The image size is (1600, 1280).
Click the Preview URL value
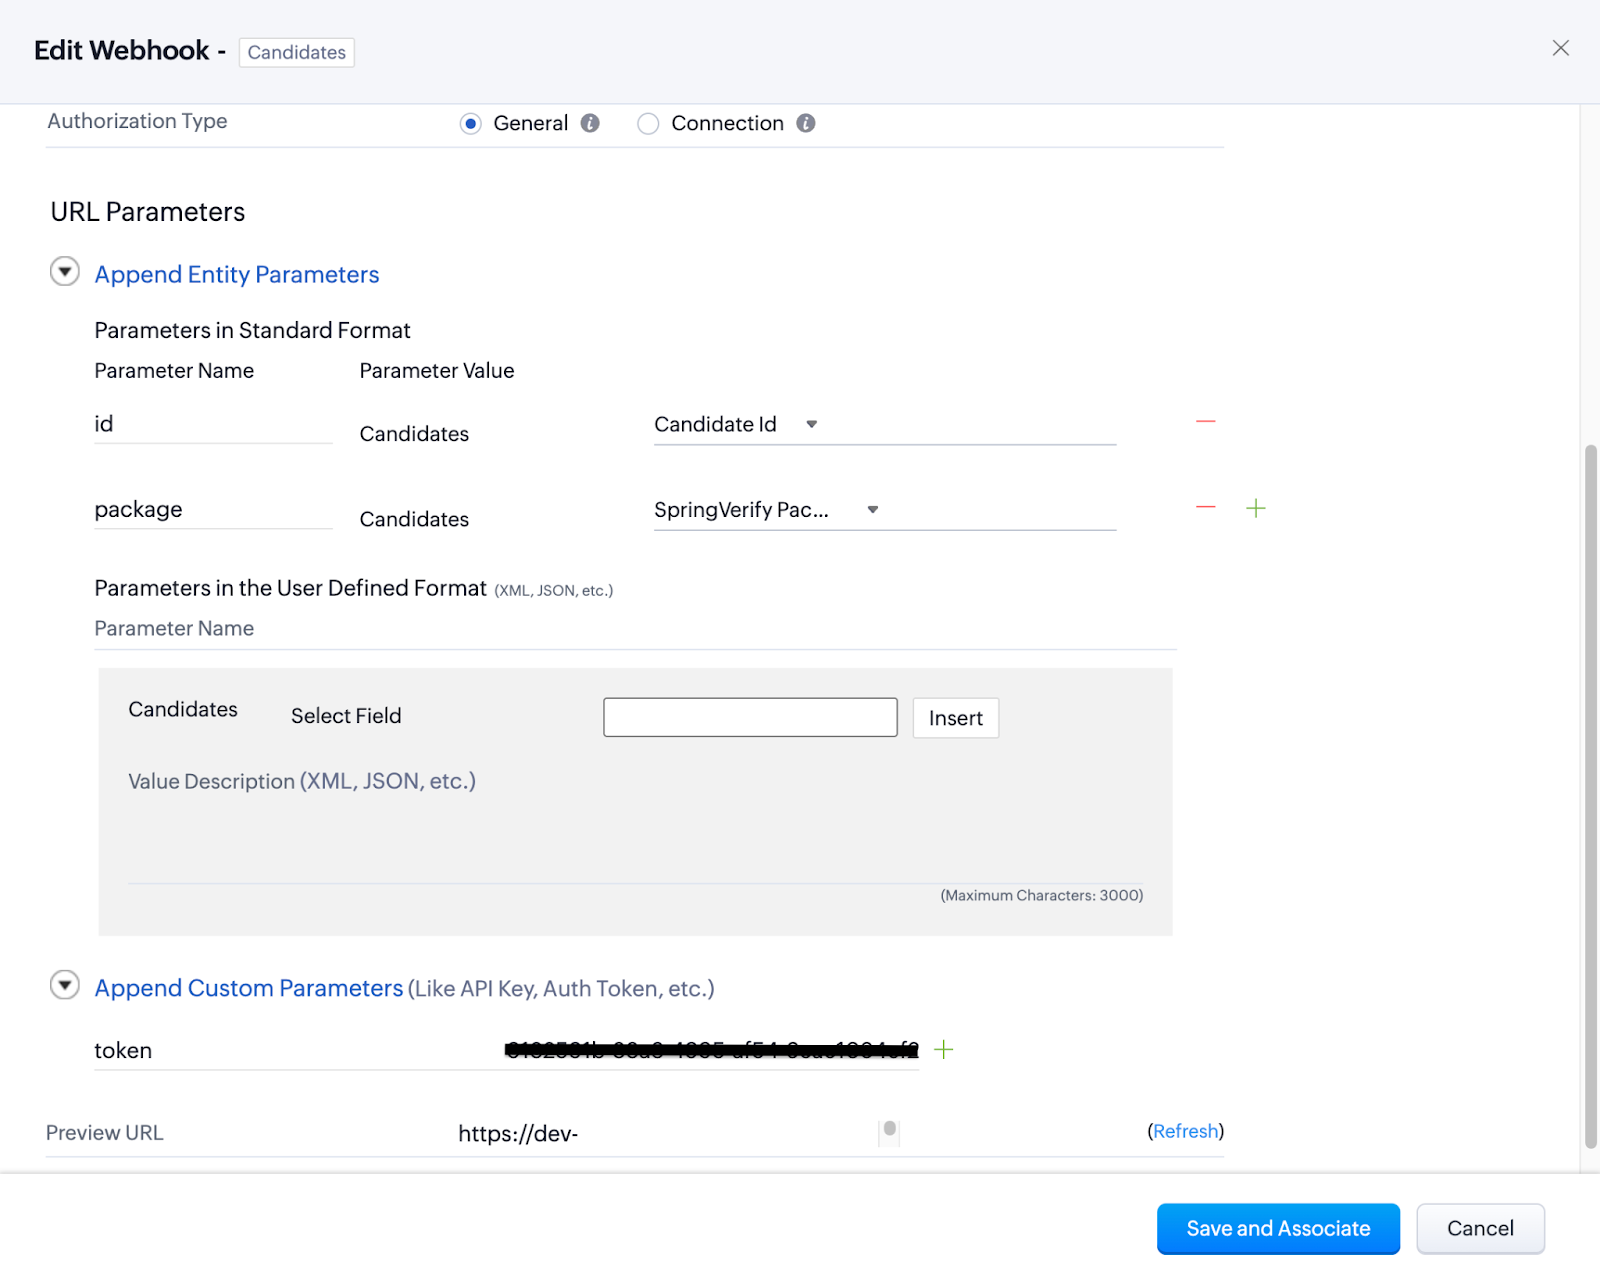518,1133
